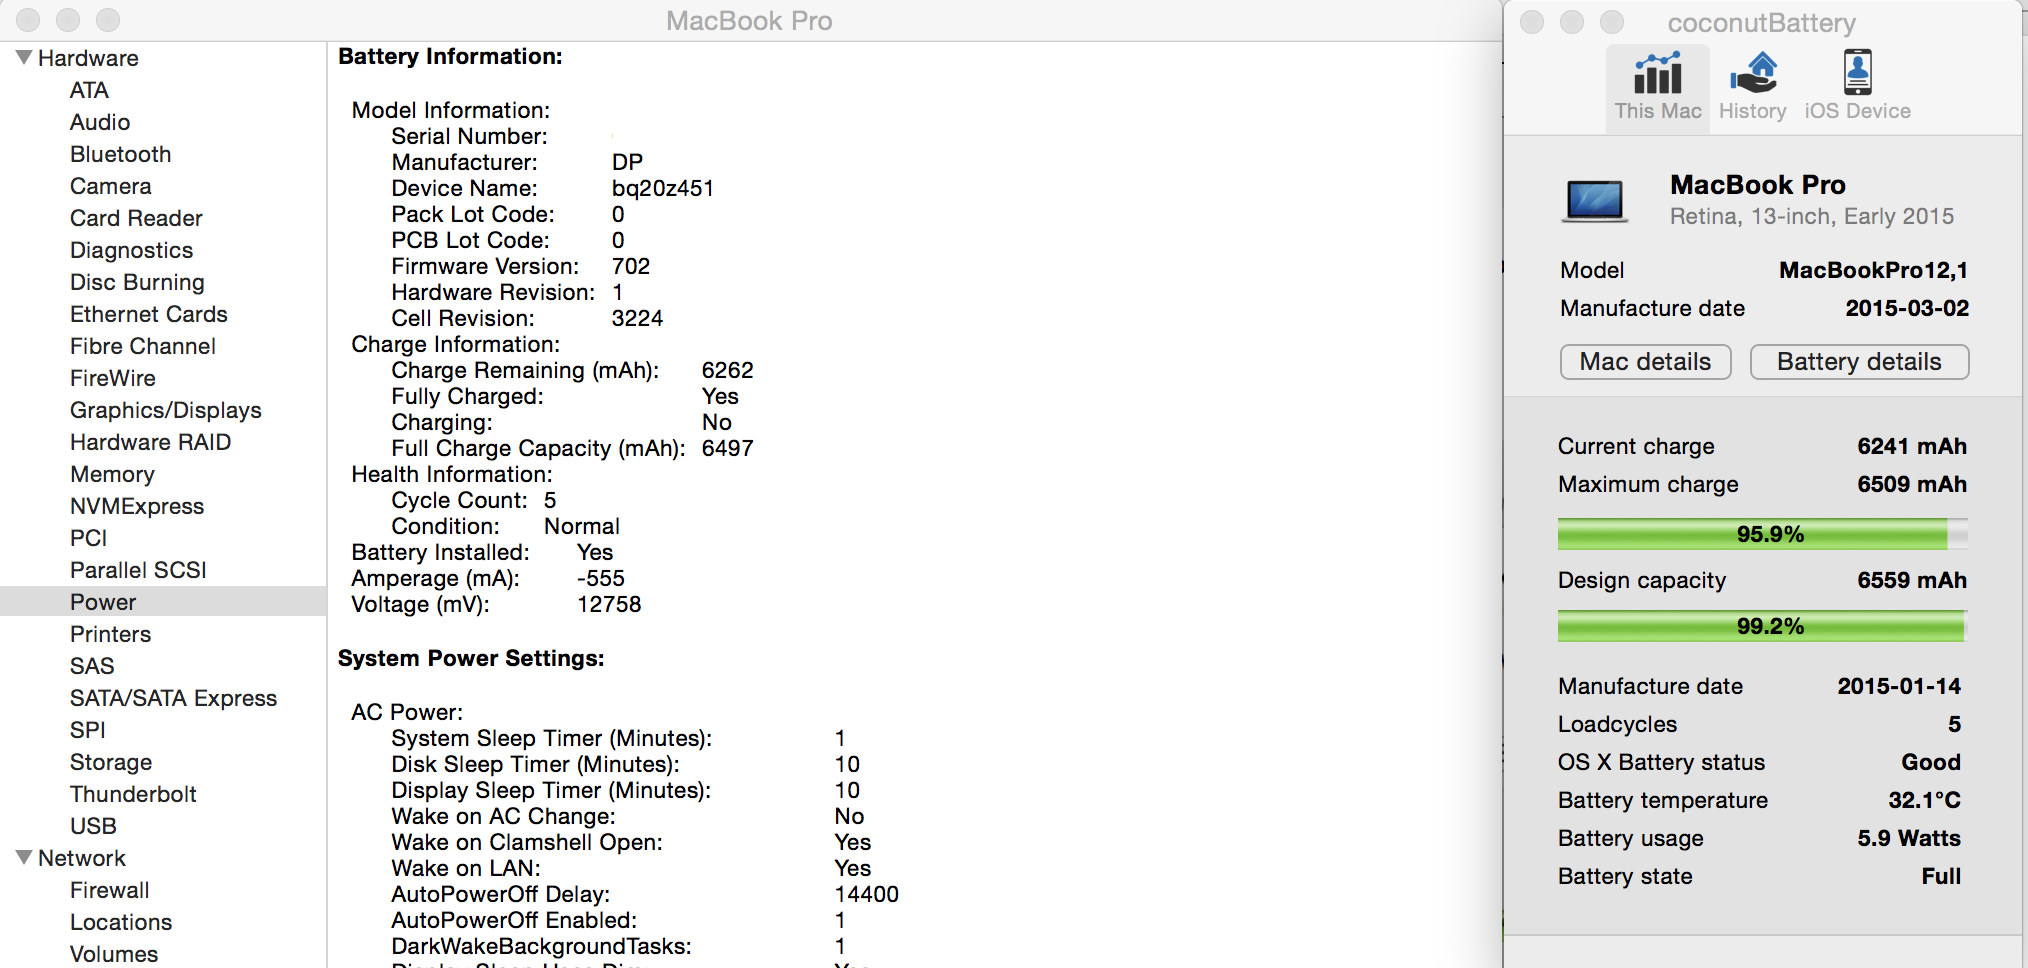Select SATA/SATA Express entry
The height and width of the screenshot is (968, 2028).
173,698
